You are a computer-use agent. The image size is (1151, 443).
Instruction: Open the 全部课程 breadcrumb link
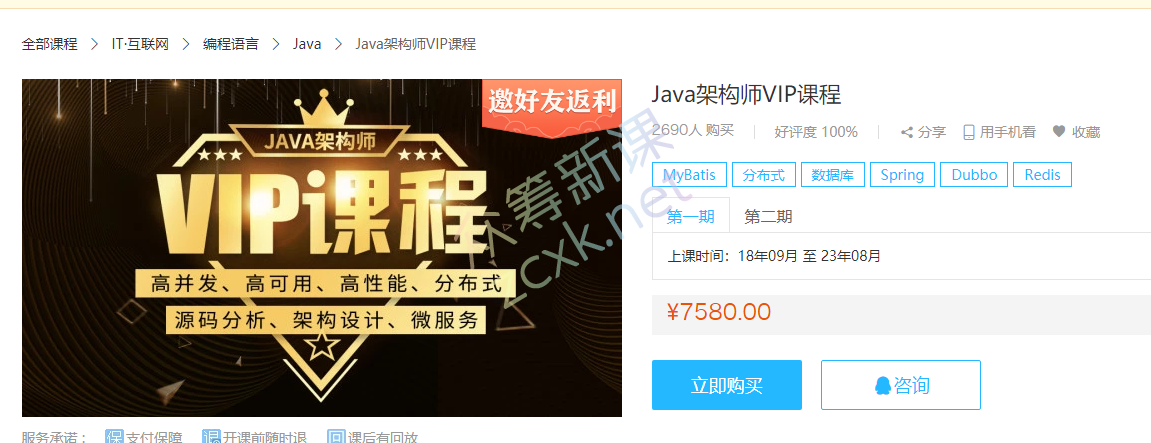[49, 44]
